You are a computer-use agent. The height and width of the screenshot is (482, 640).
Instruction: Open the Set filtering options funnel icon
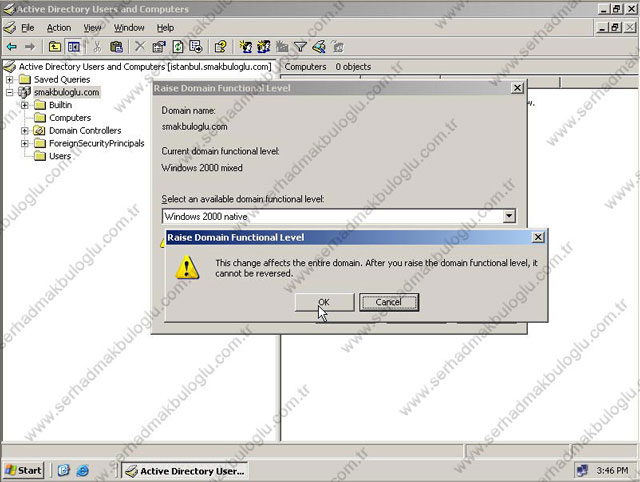click(x=300, y=47)
